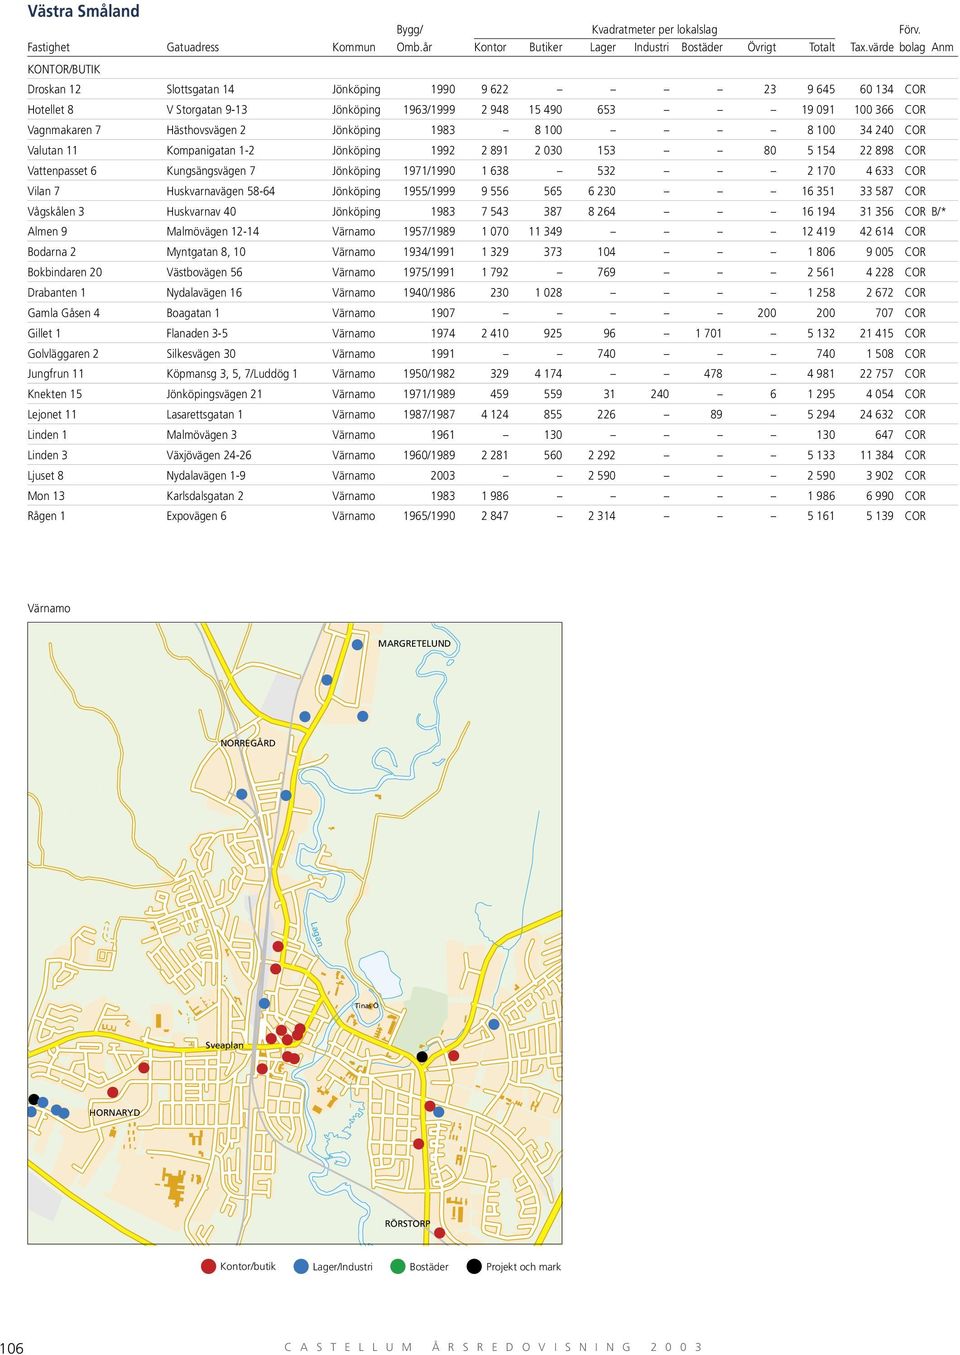Select property name 'Hotellet 8'

(50, 110)
